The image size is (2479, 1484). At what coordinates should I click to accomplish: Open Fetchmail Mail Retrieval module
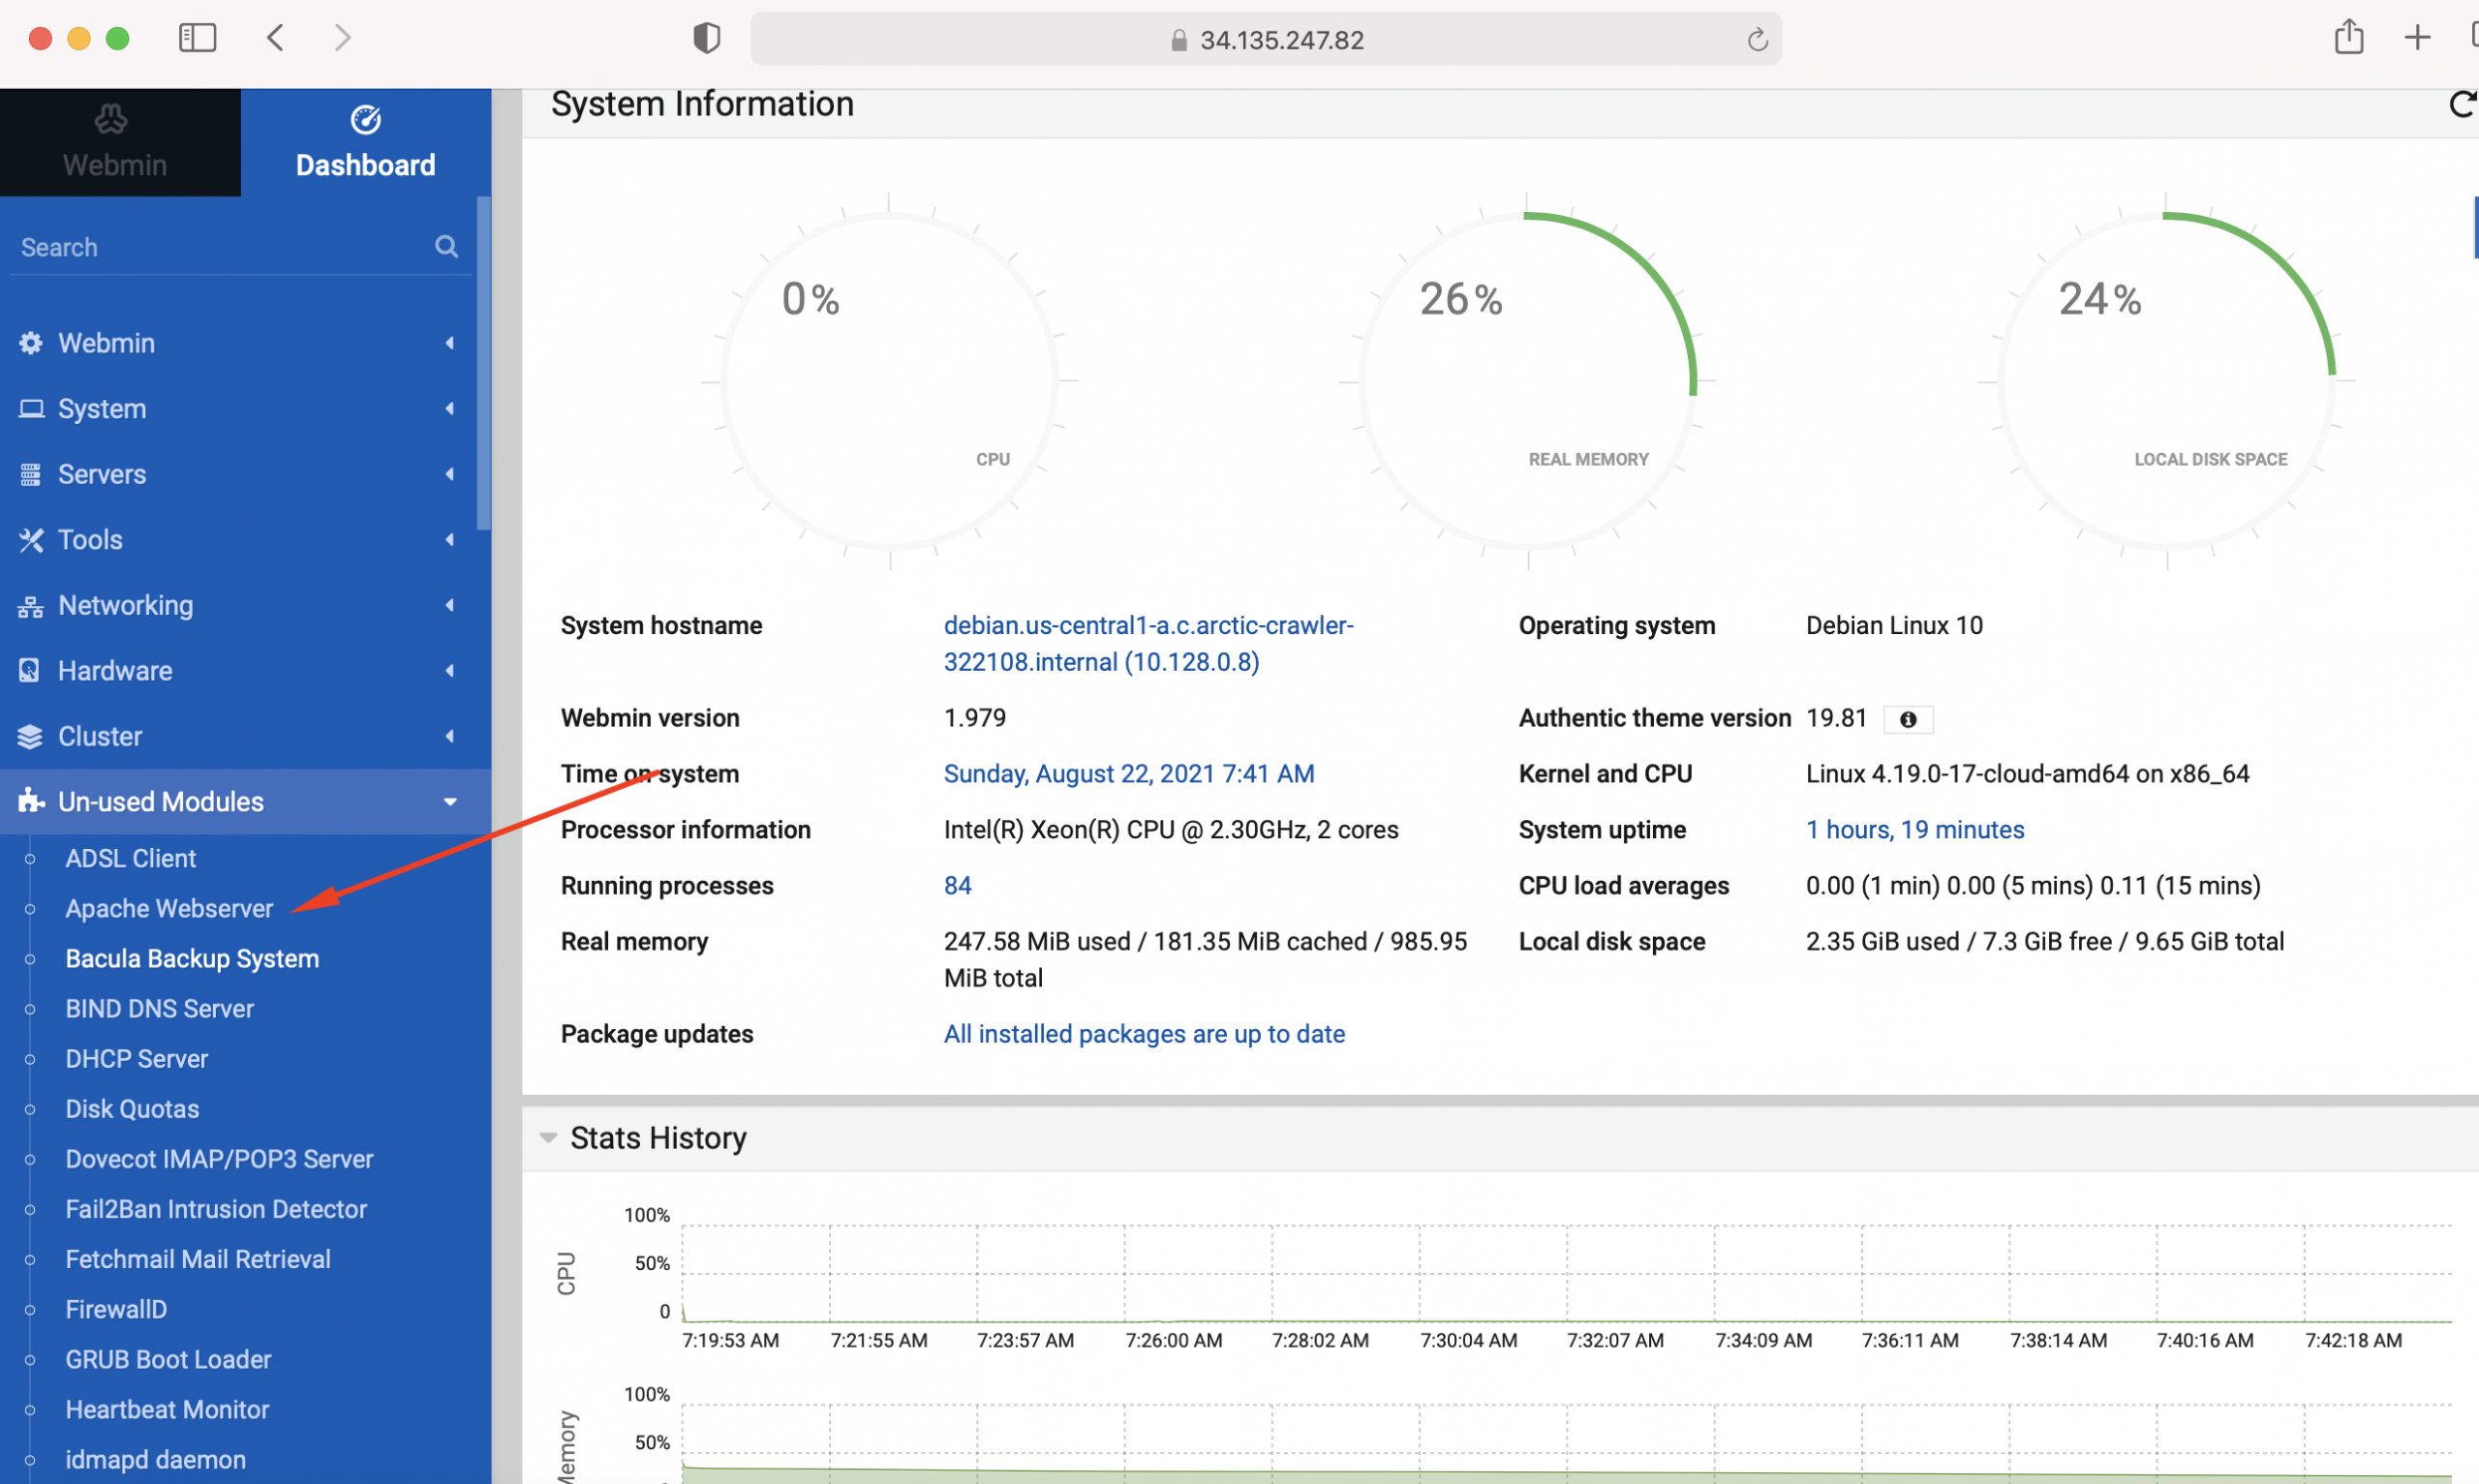(x=198, y=1259)
